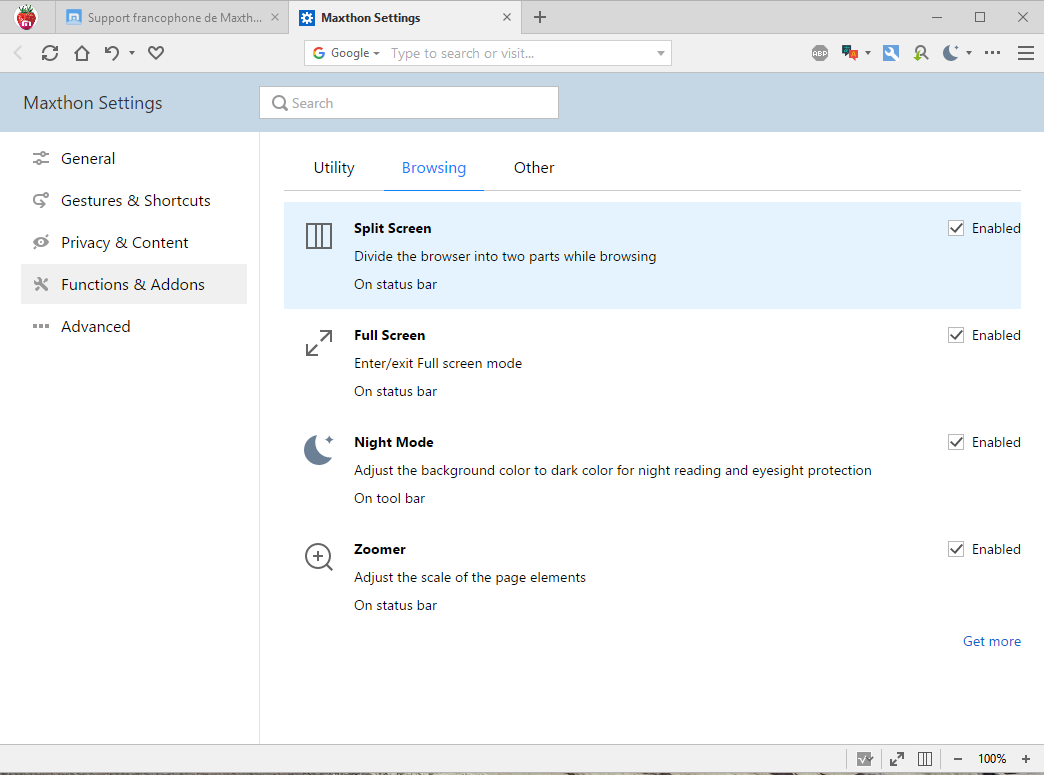Screen dimensions: 1044x775
Task: Click full screen icon on status bar
Action: tap(897, 758)
